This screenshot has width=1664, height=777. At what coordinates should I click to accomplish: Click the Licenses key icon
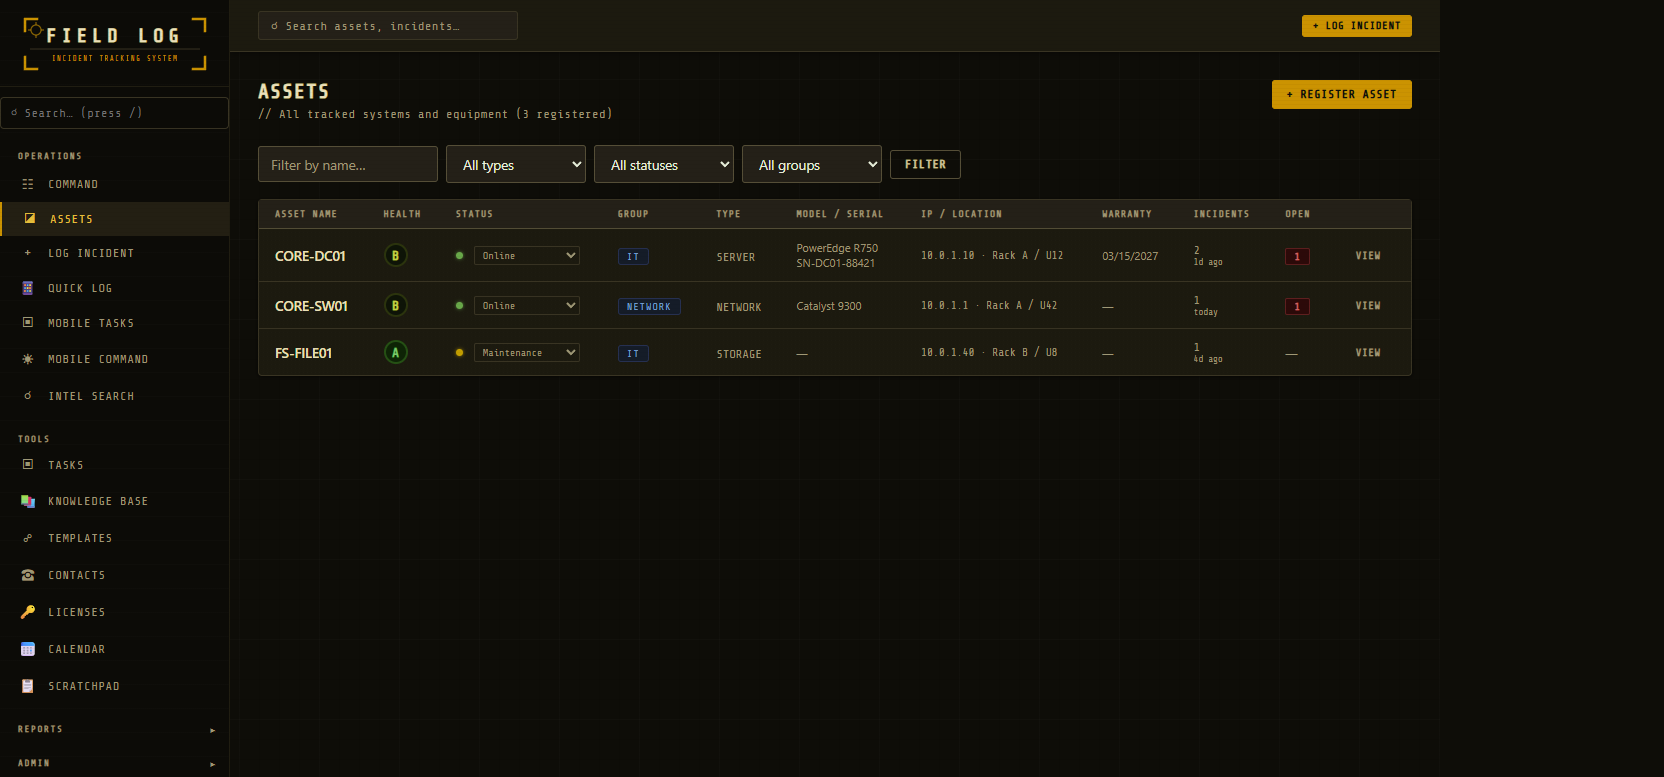point(28,612)
